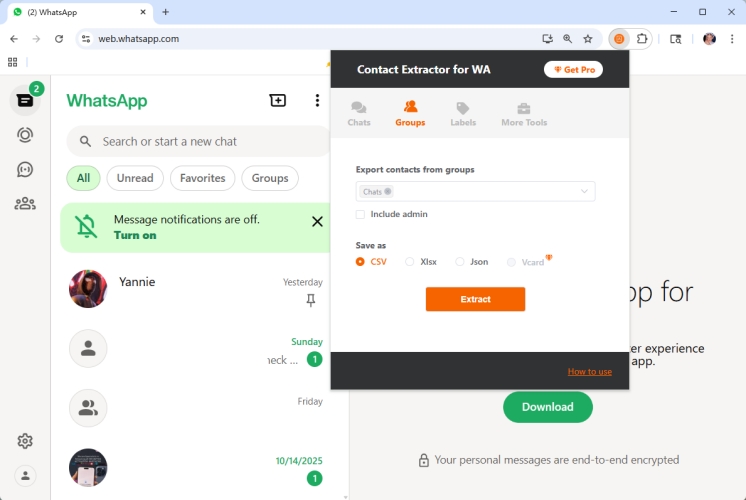The height and width of the screenshot is (500, 746).
Task: Filter chats by Groups
Action: click(x=270, y=178)
